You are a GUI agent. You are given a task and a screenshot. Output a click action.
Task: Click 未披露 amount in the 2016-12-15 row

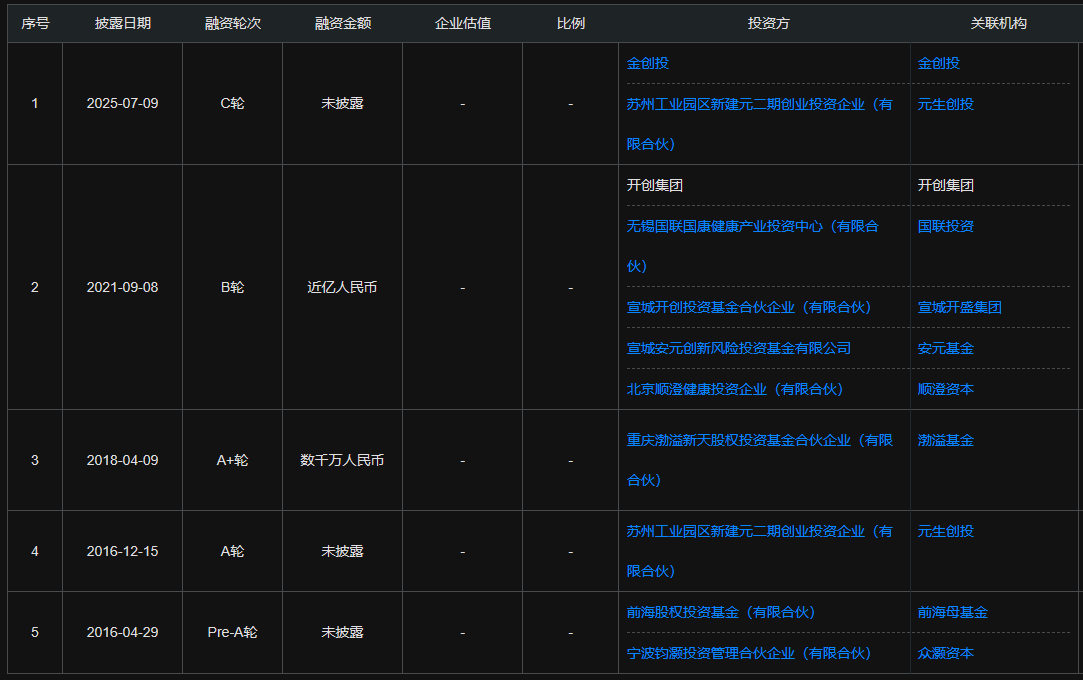[x=342, y=552]
